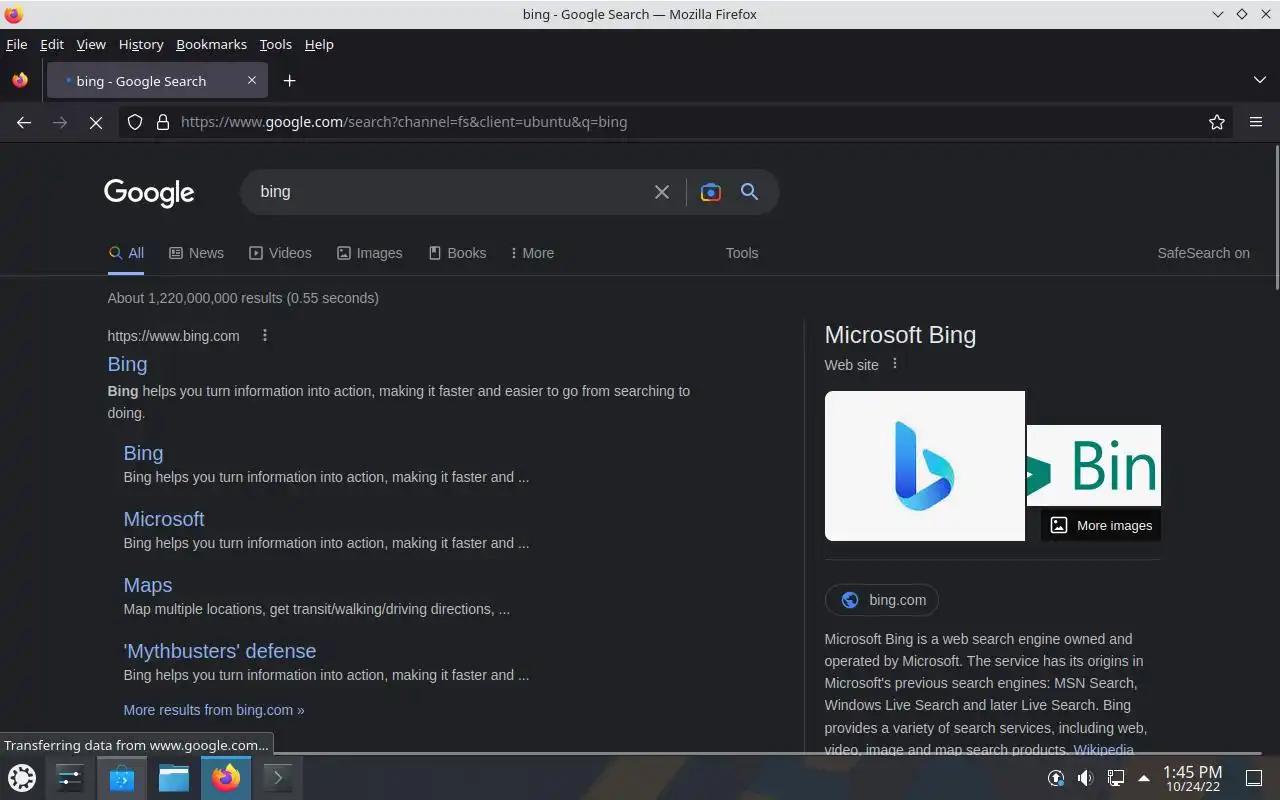Image resolution: width=1280 pixels, height=800 pixels.
Task: Open the Edit menu
Action: (x=52, y=44)
